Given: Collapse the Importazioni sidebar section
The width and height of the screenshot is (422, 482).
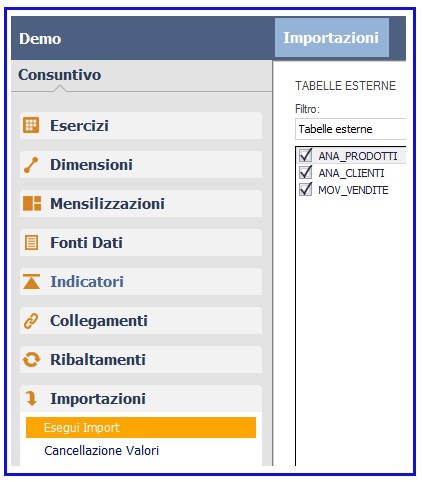Looking at the screenshot, I should (141, 399).
